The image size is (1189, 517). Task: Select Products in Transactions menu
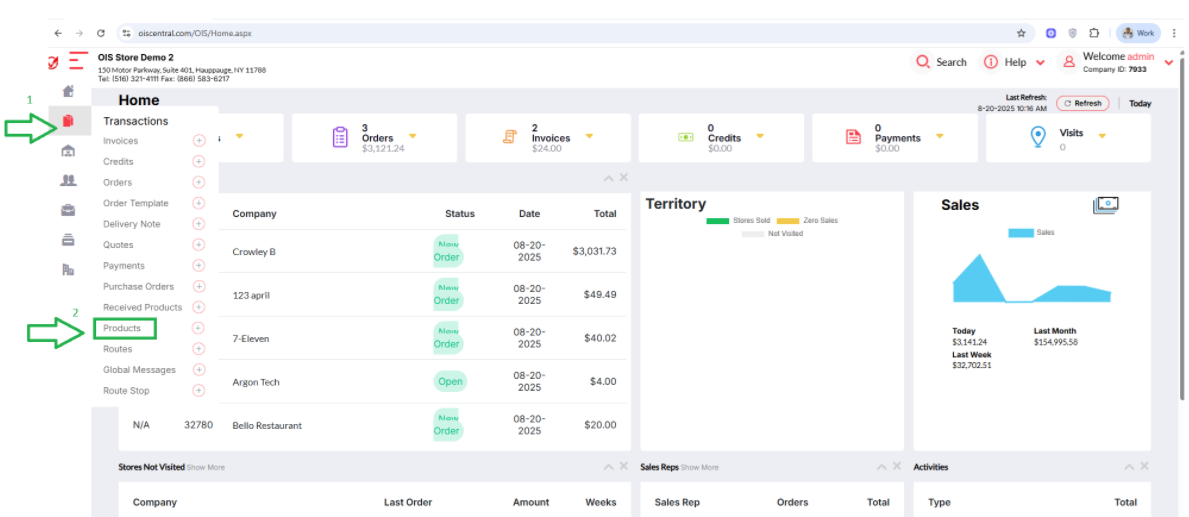(122, 328)
